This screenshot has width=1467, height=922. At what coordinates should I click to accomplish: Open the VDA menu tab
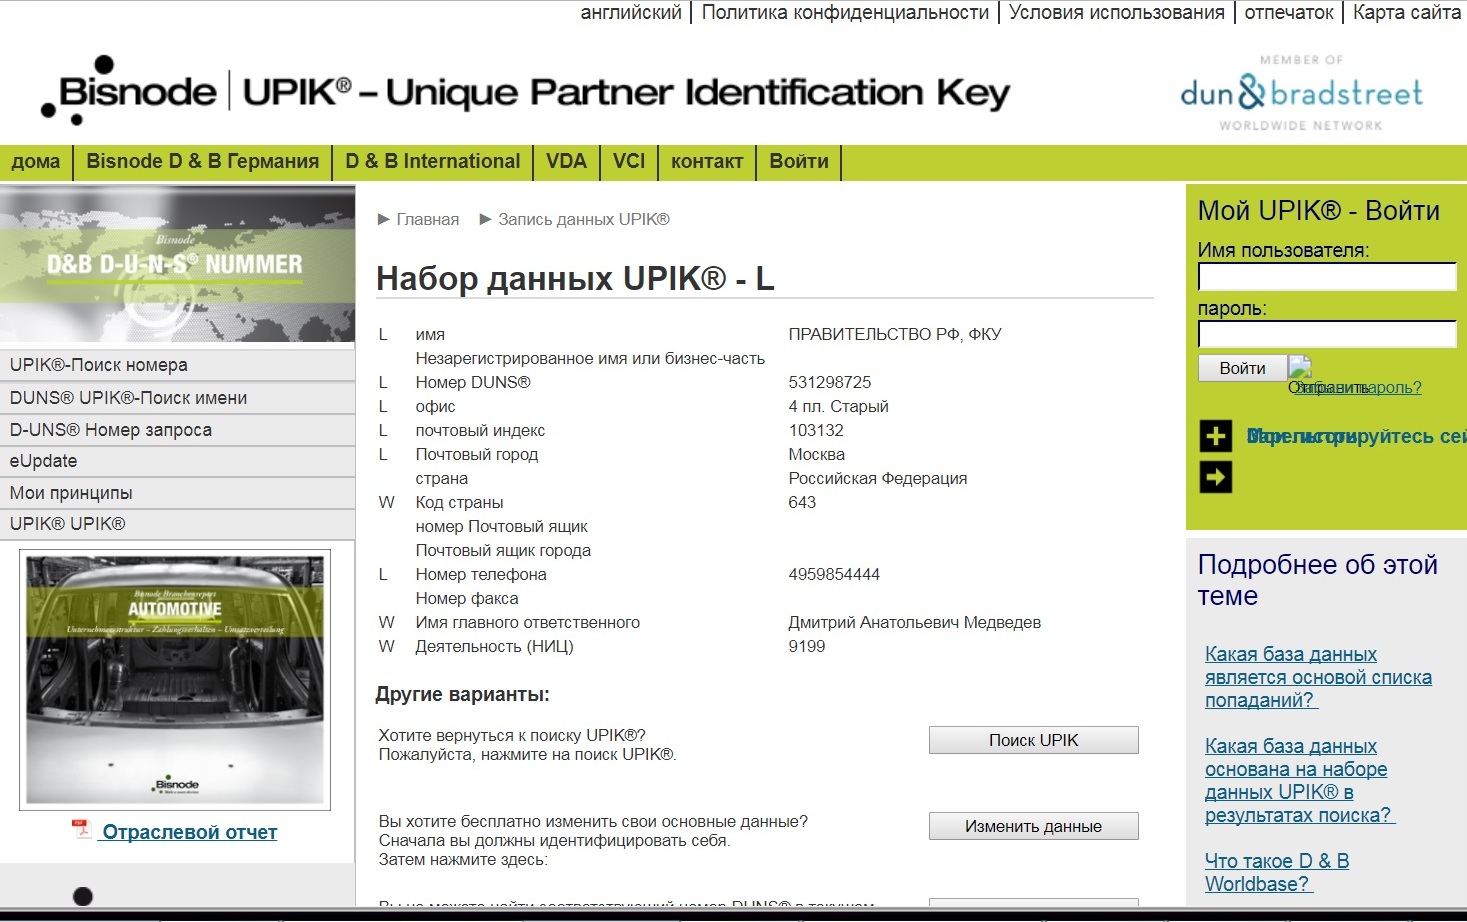pos(566,162)
